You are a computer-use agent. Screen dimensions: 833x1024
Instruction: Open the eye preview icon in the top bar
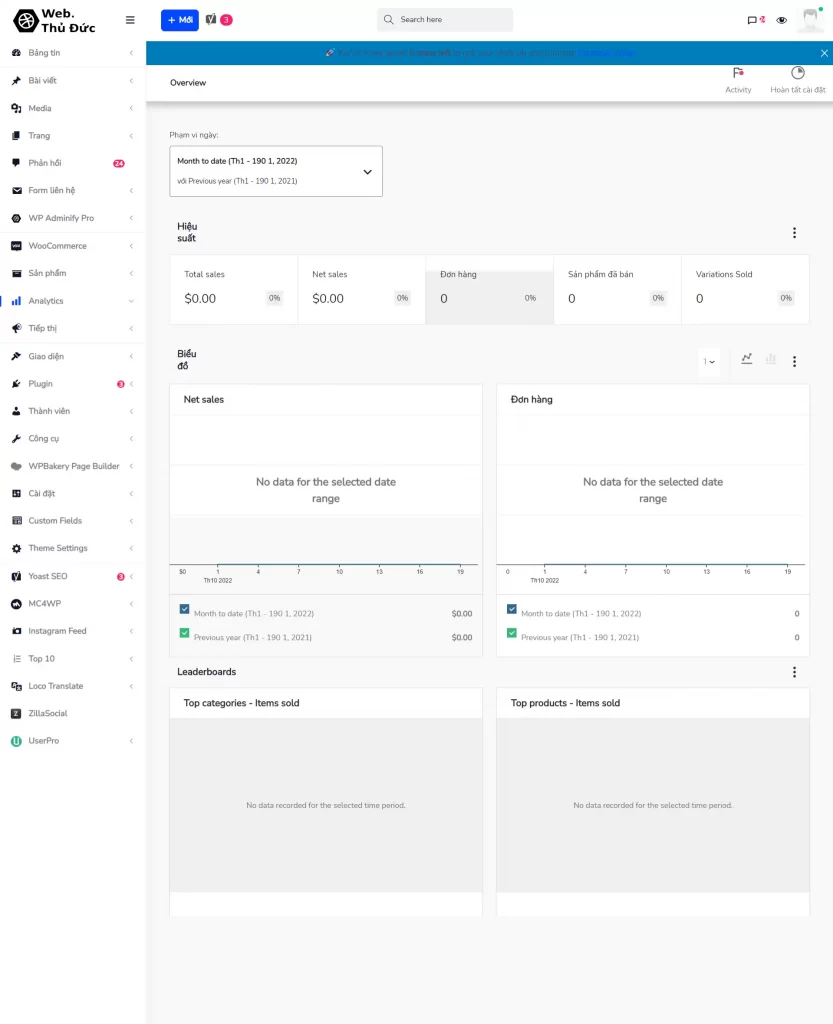(x=782, y=19)
